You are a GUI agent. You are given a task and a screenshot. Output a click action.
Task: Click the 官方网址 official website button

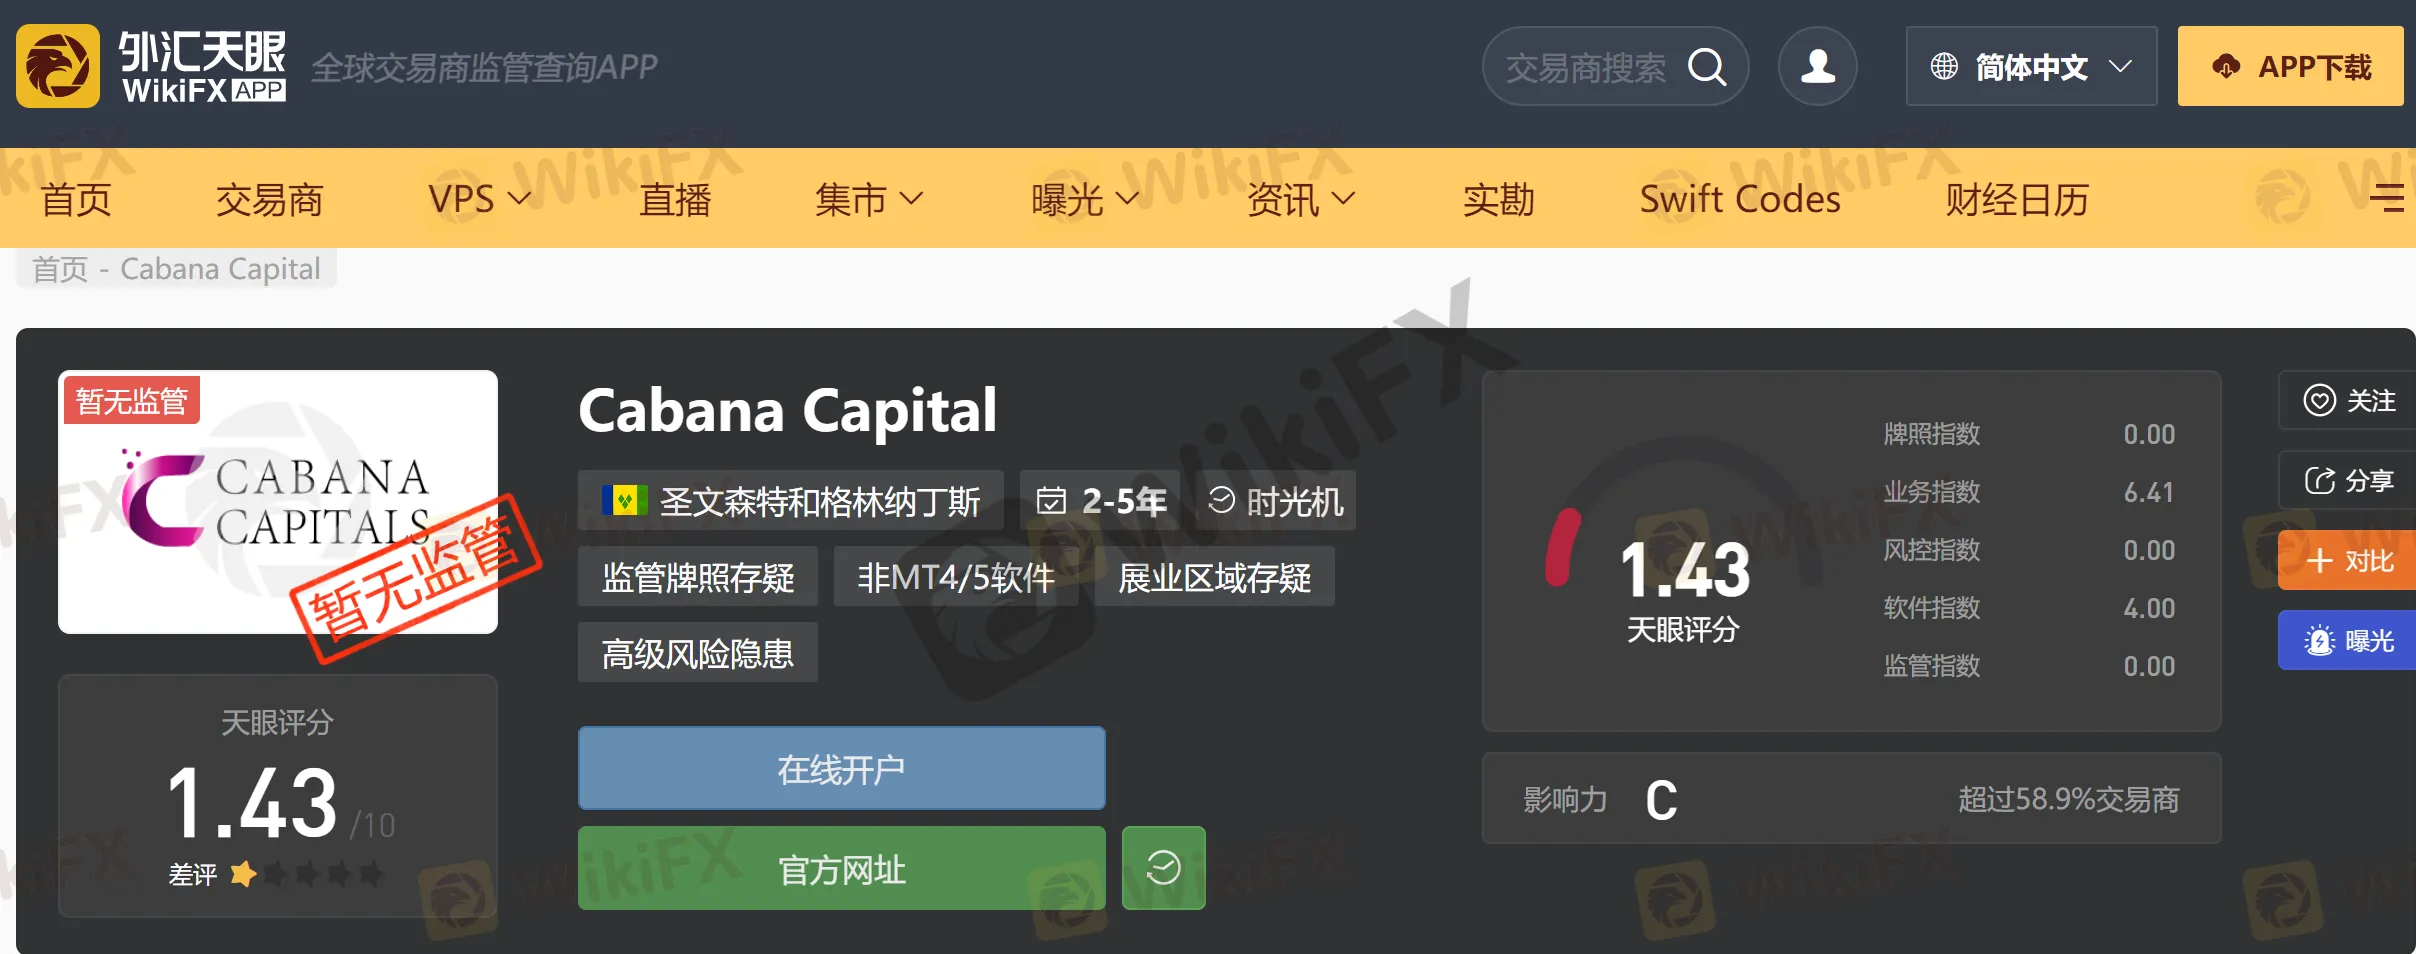(842, 868)
